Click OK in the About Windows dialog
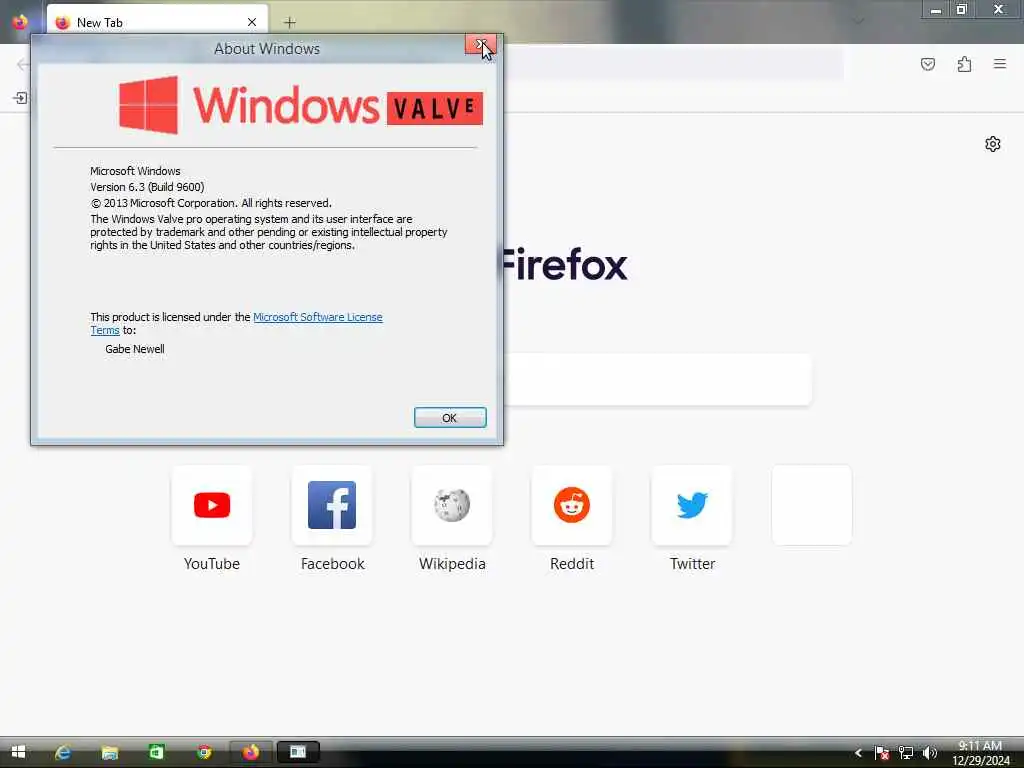Viewport: 1024px width, 768px height. [450, 417]
